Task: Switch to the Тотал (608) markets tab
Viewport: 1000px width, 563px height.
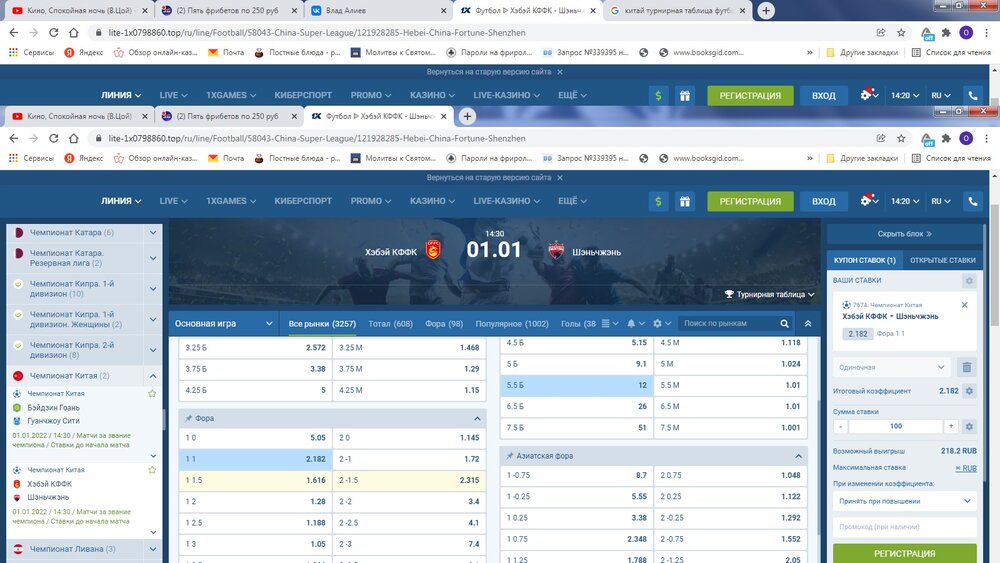Action: coord(390,324)
